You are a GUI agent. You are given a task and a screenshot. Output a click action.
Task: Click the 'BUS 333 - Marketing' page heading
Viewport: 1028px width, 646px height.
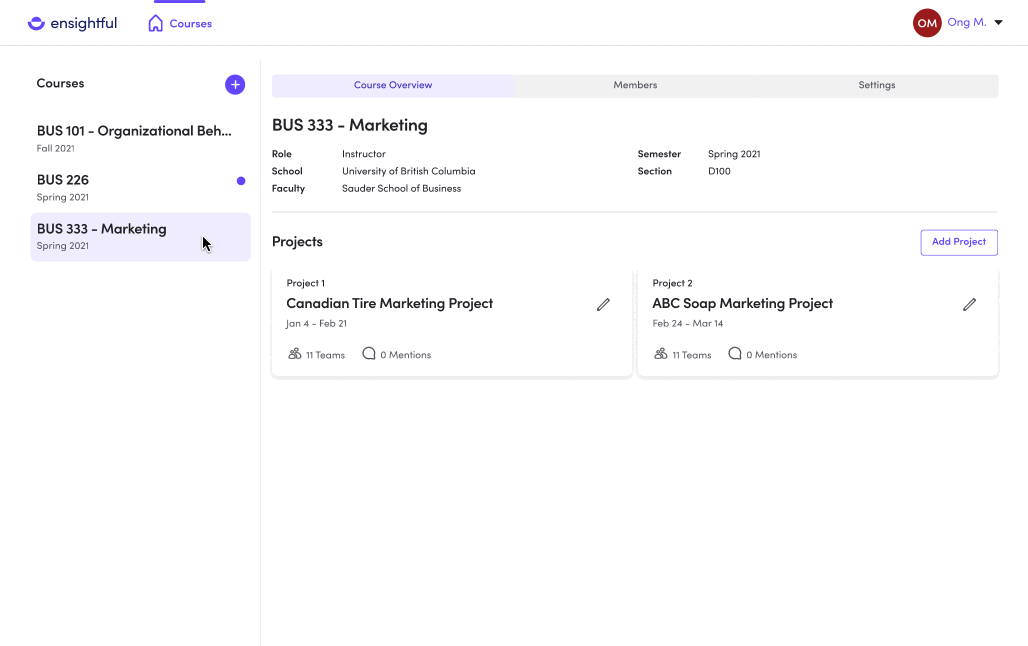pos(349,125)
